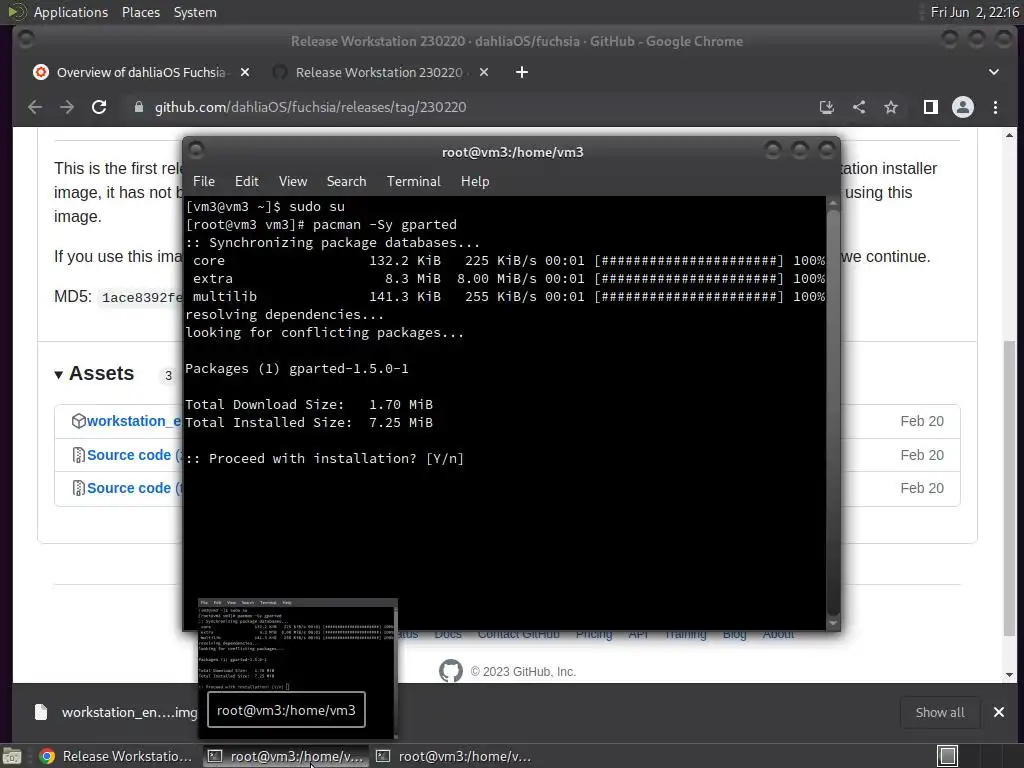This screenshot has height=768, width=1024.
Task: Close the Overview of dahliaOS Fuchsia tab
Action: (245, 72)
